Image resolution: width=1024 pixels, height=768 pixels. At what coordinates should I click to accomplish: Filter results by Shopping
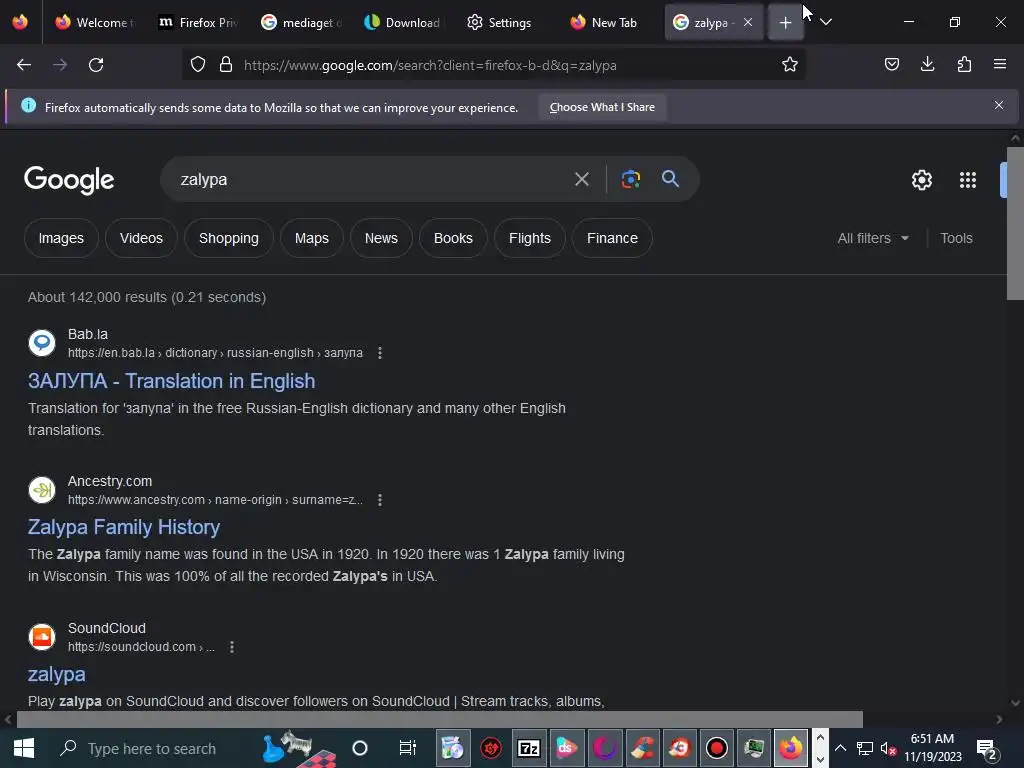(x=229, y=238)
